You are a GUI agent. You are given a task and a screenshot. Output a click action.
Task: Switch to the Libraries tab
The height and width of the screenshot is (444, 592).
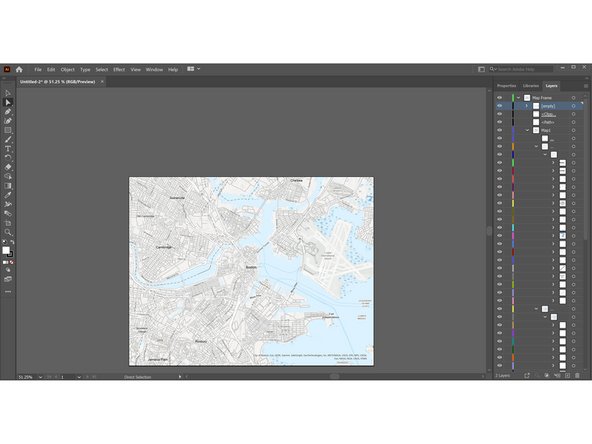tap(531, 86)
